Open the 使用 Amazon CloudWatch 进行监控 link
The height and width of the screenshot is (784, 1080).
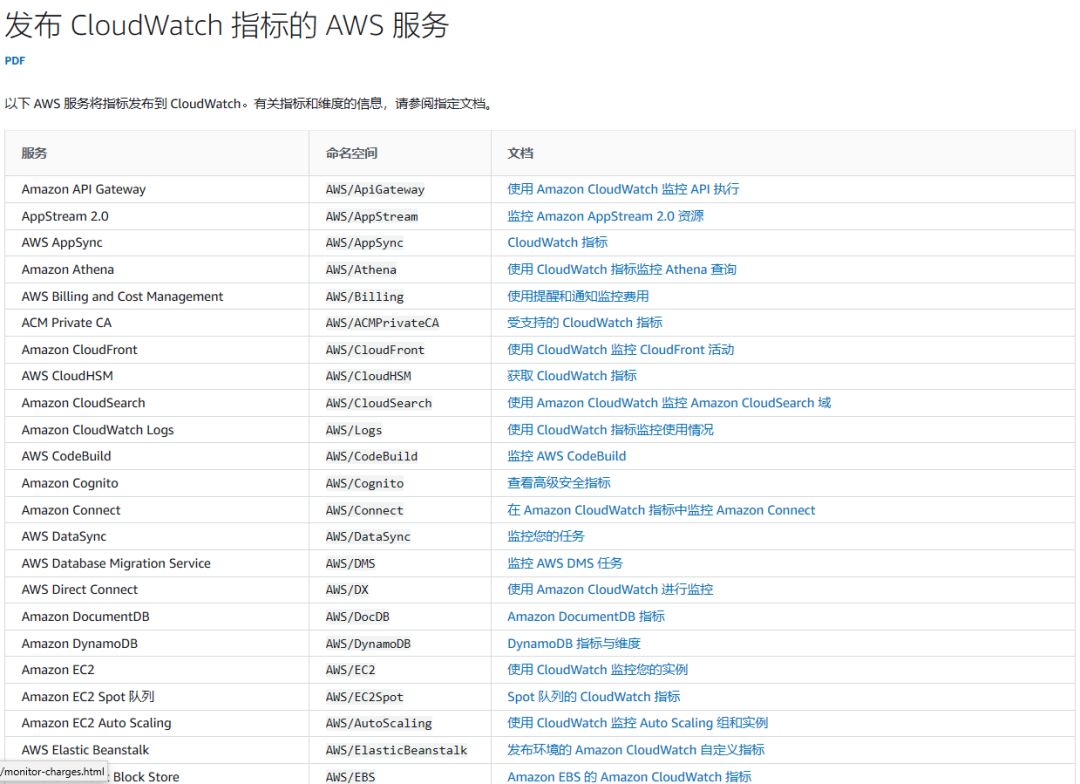[610, 590]
